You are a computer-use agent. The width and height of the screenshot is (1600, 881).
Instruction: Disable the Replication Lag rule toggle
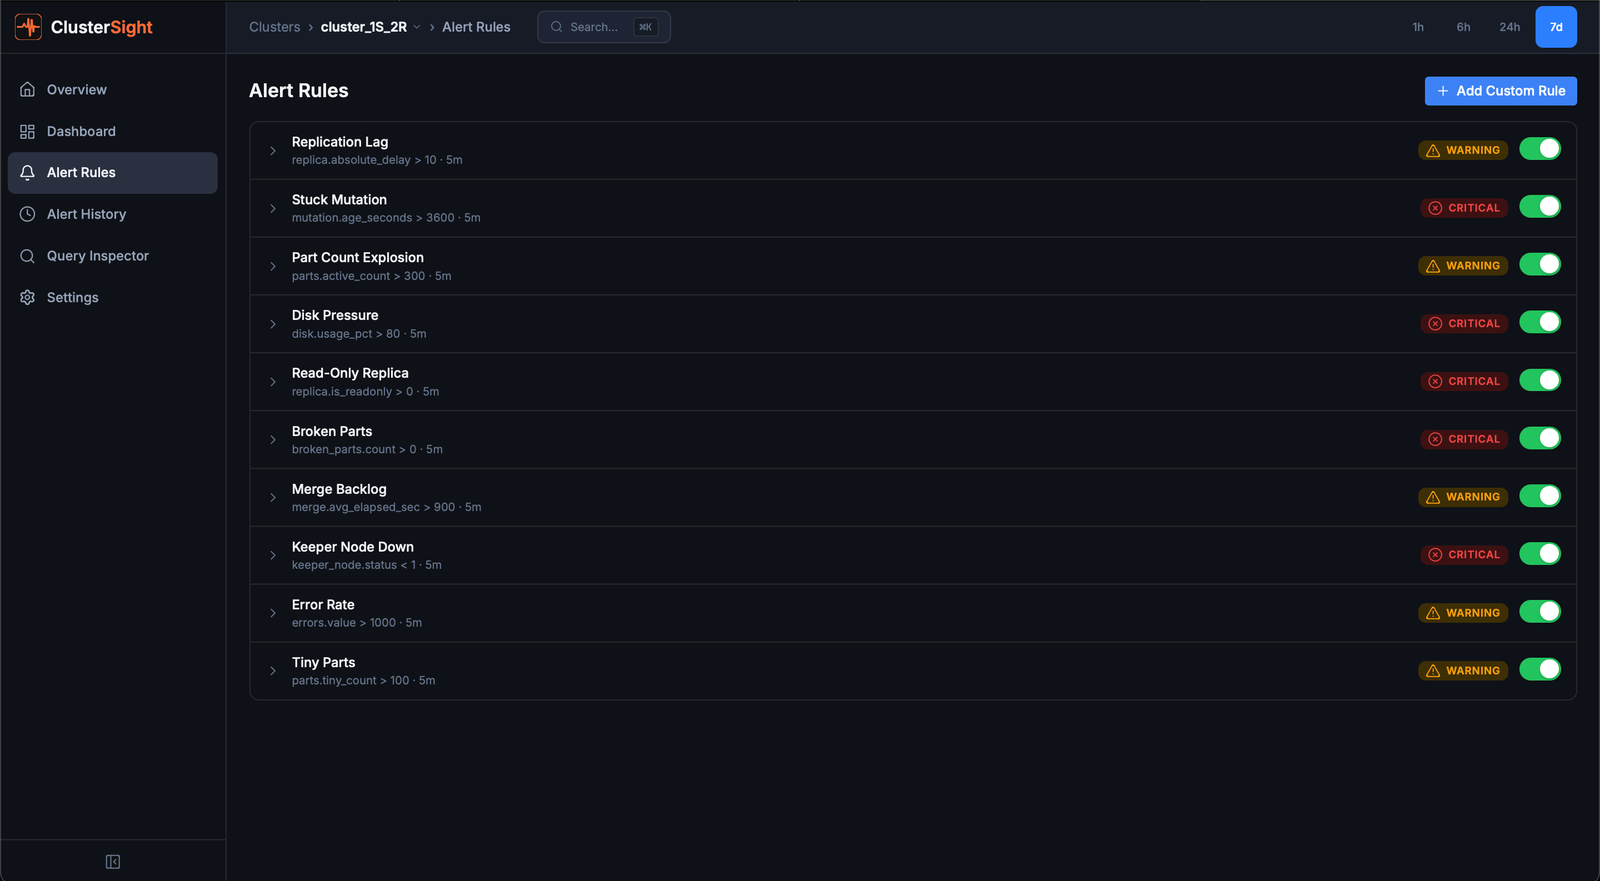tap(1539, 149)
